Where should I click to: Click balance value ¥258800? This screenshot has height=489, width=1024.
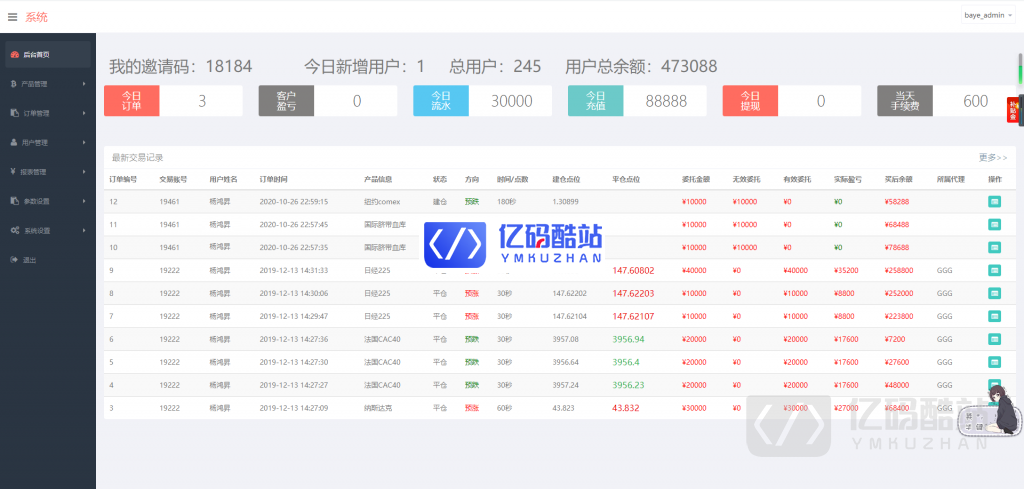(899, 270)
